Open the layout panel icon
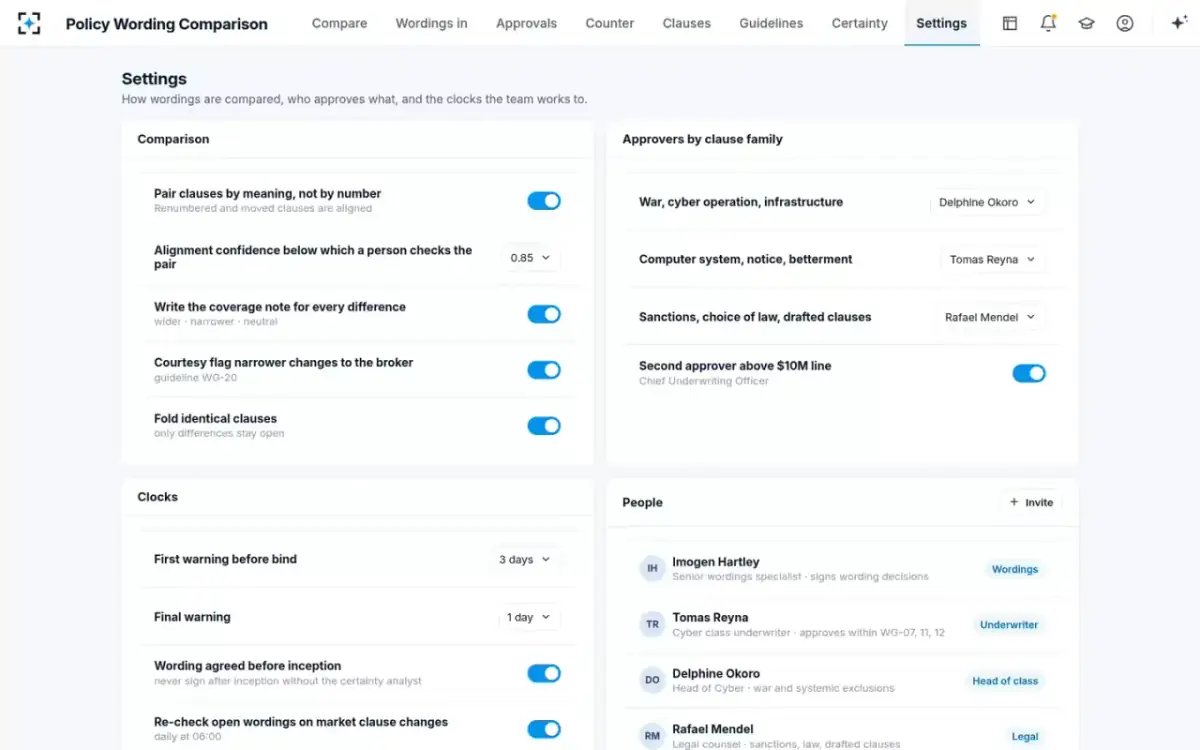 click(1010, 23)
